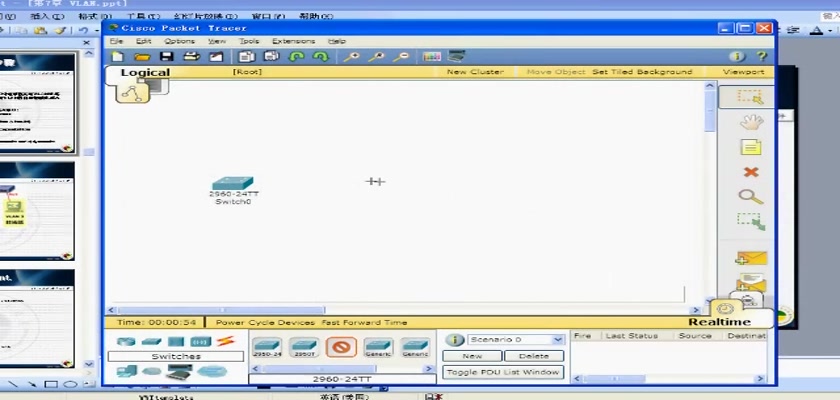The image size is (840, 400).
Task: Open the custom devices dialog icon
Action: pos(456,56)
